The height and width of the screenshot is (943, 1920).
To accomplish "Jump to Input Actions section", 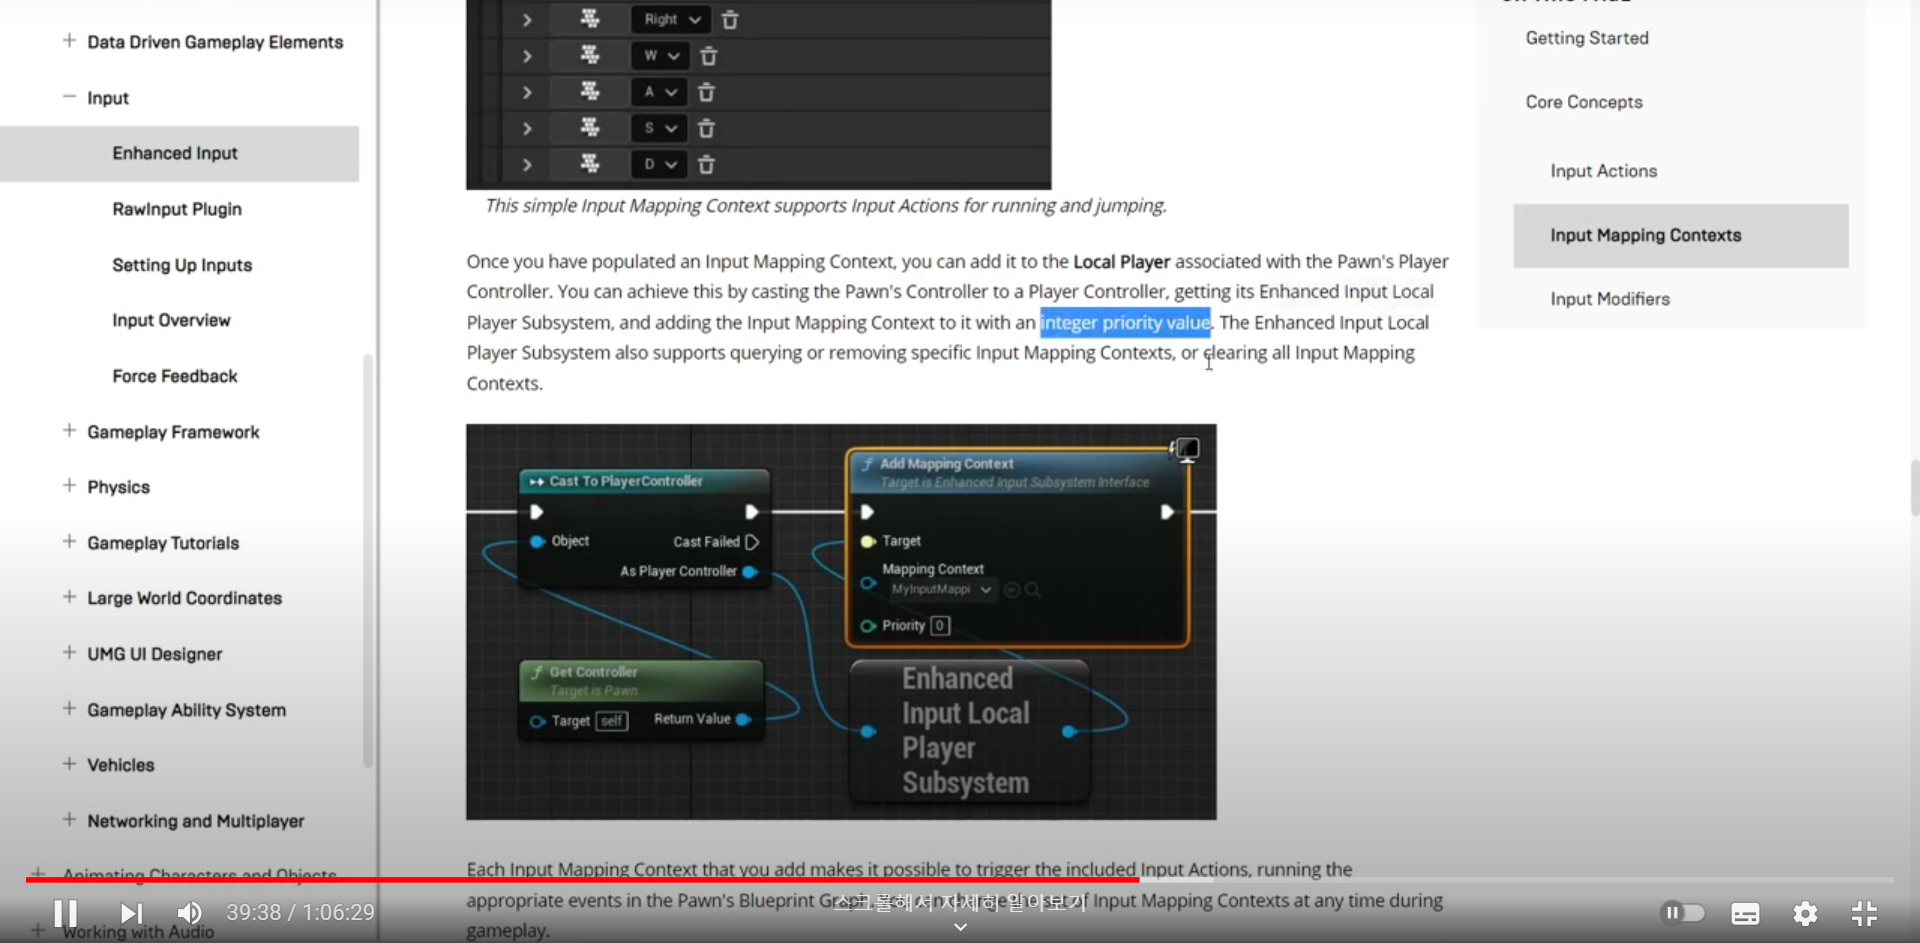I will (x=1604, y=171).
